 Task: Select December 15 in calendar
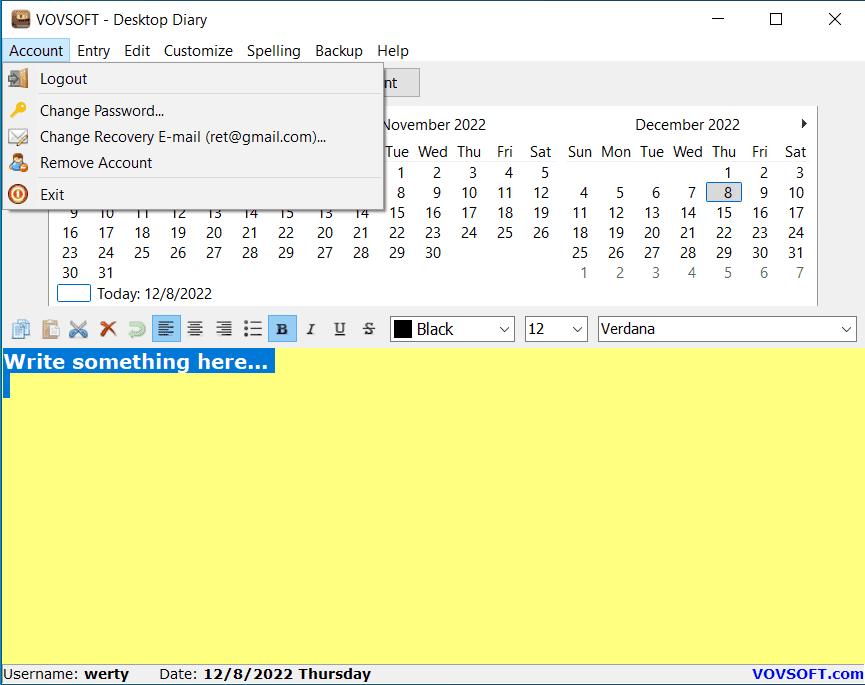click(724, 212)
